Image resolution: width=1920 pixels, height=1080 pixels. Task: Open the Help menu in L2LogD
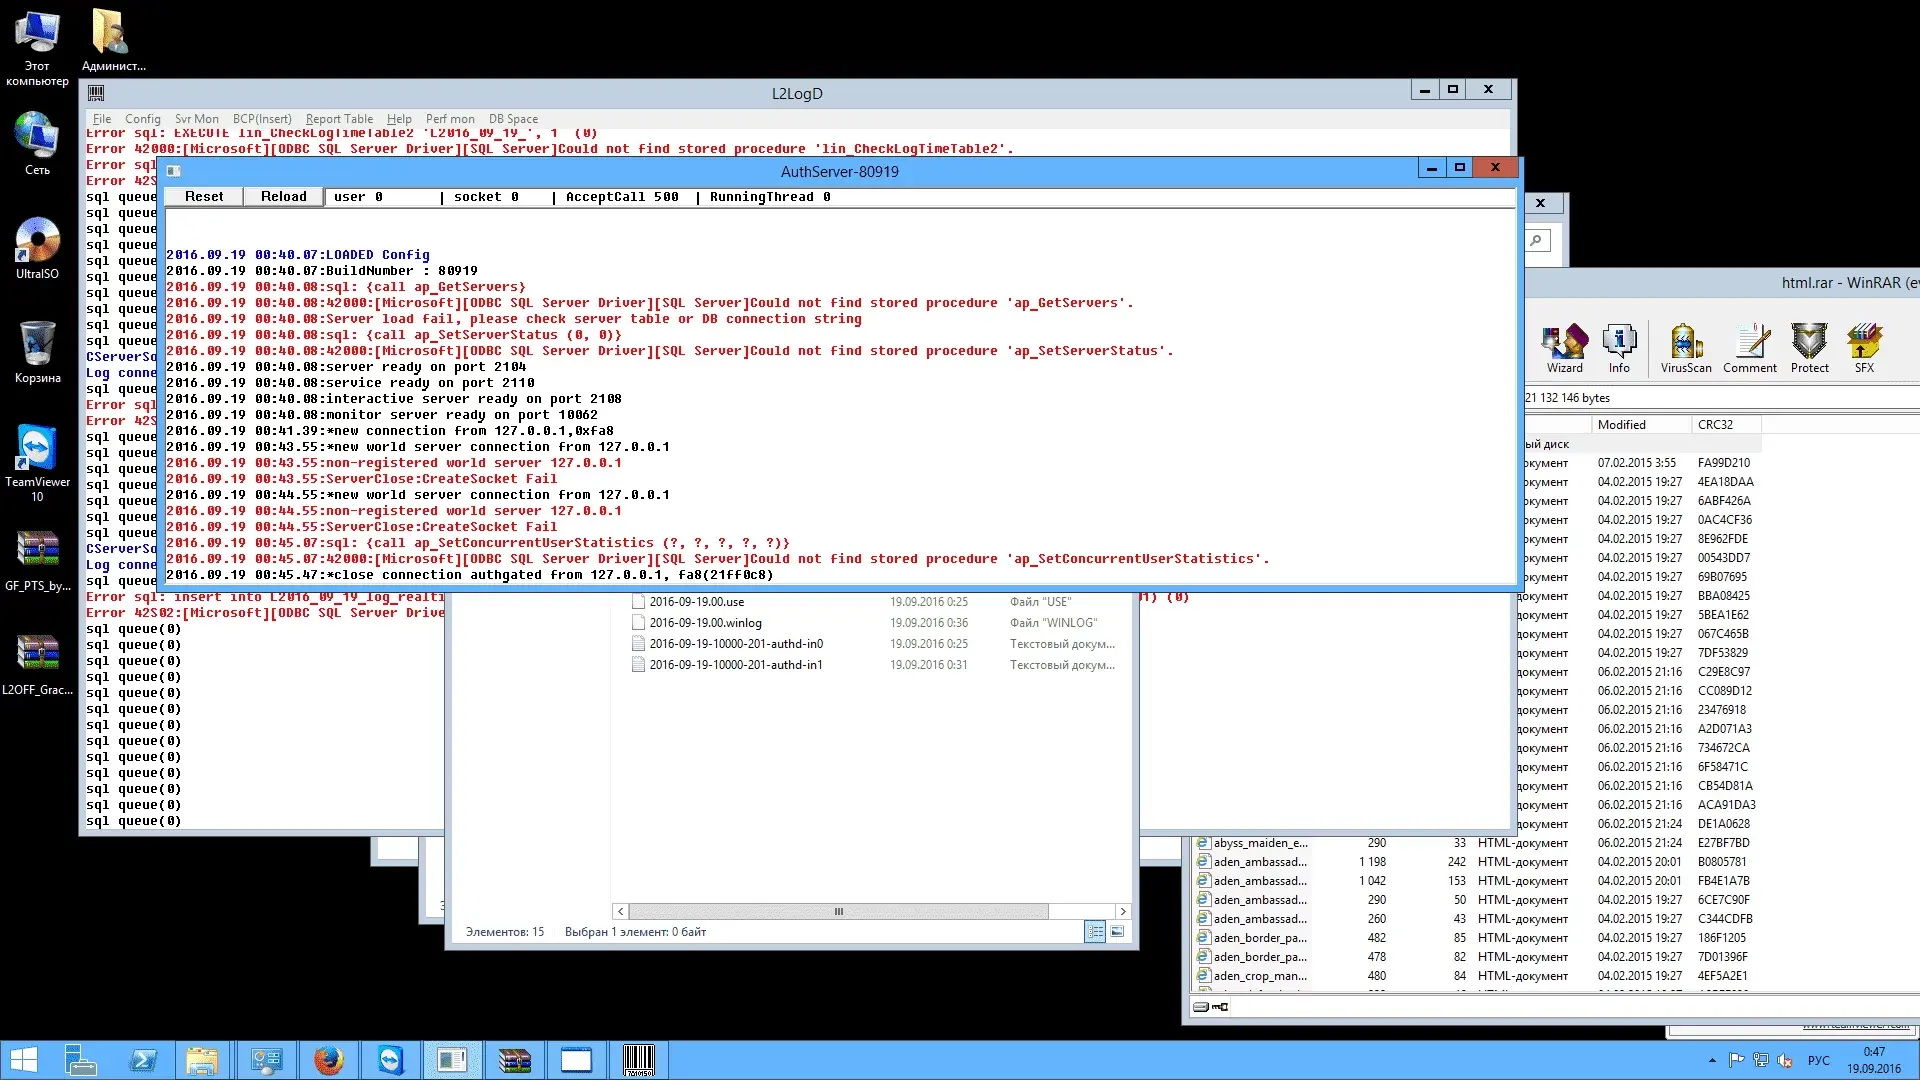(399, 119)
